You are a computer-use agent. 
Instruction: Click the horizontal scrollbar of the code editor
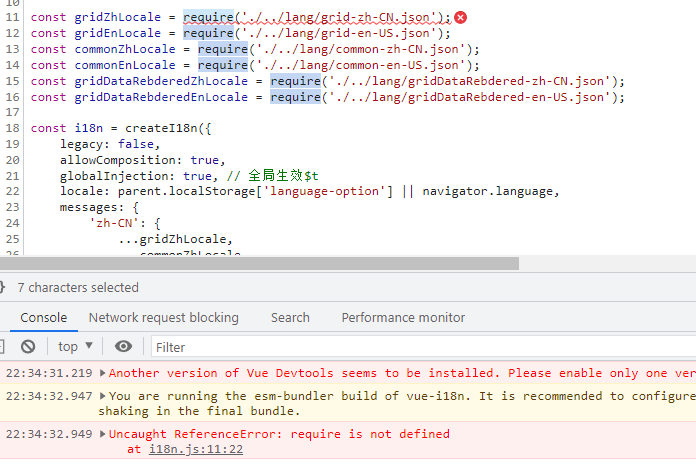point(259,264)
